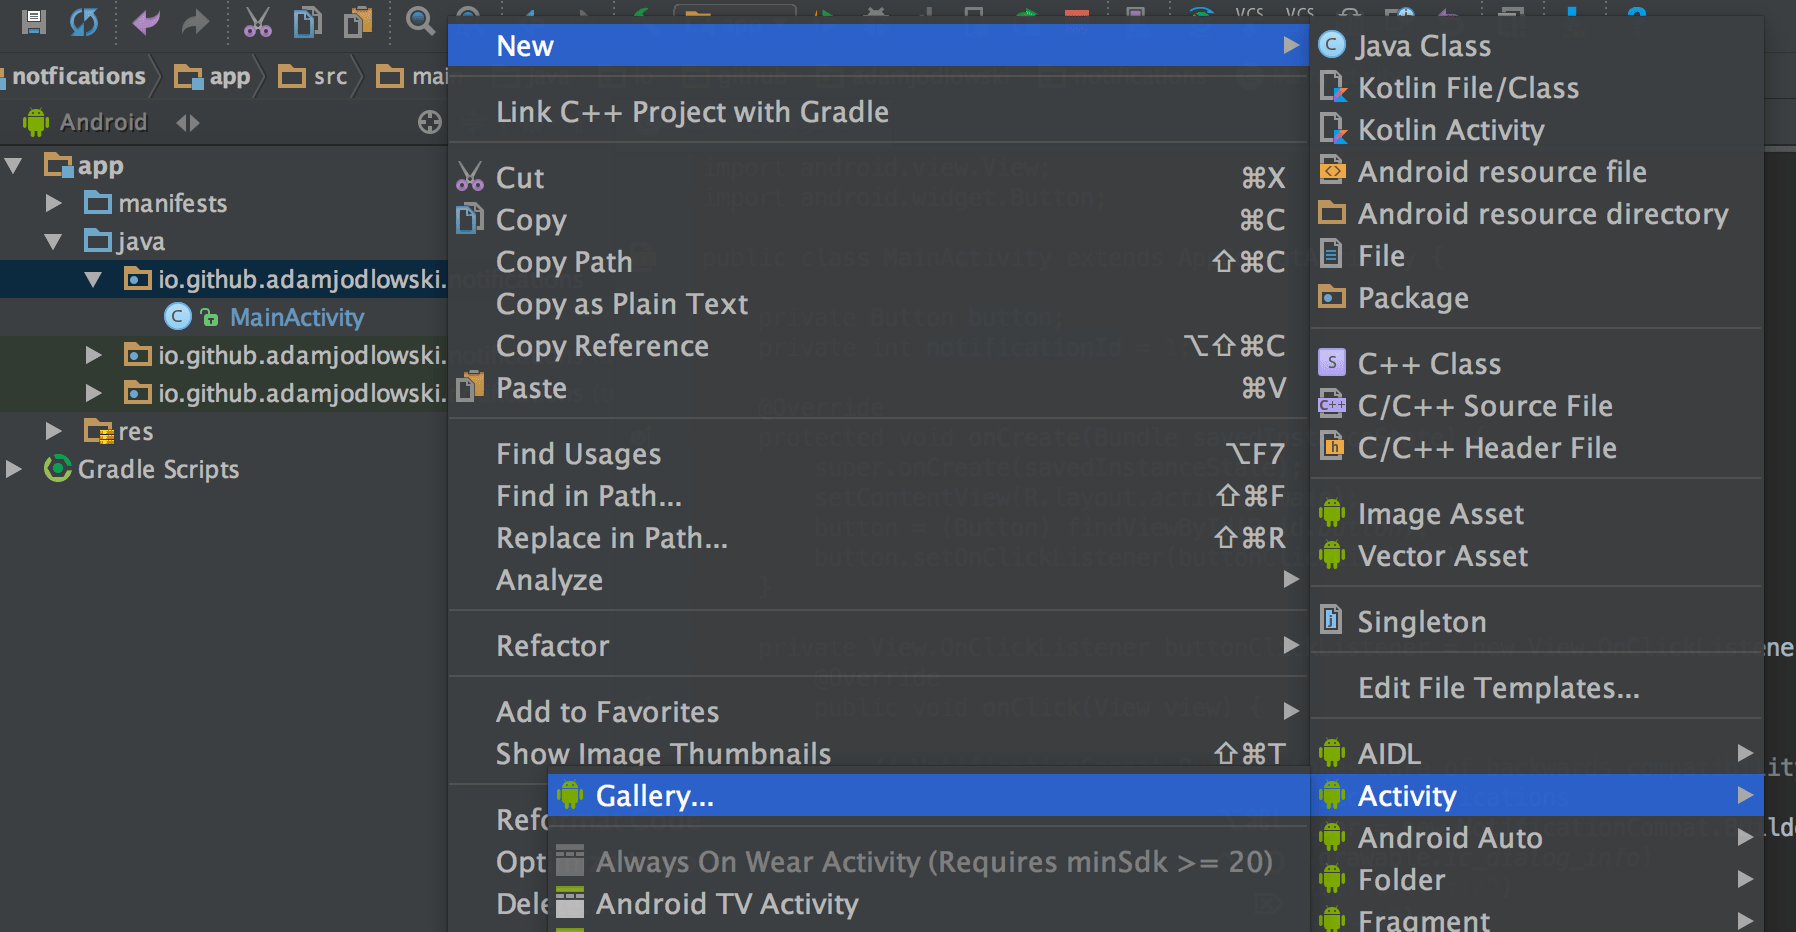The height and width of the screenshot is (932, 1796).
Task: Click the Redo arrow icon
Action: tap(195, 21)
